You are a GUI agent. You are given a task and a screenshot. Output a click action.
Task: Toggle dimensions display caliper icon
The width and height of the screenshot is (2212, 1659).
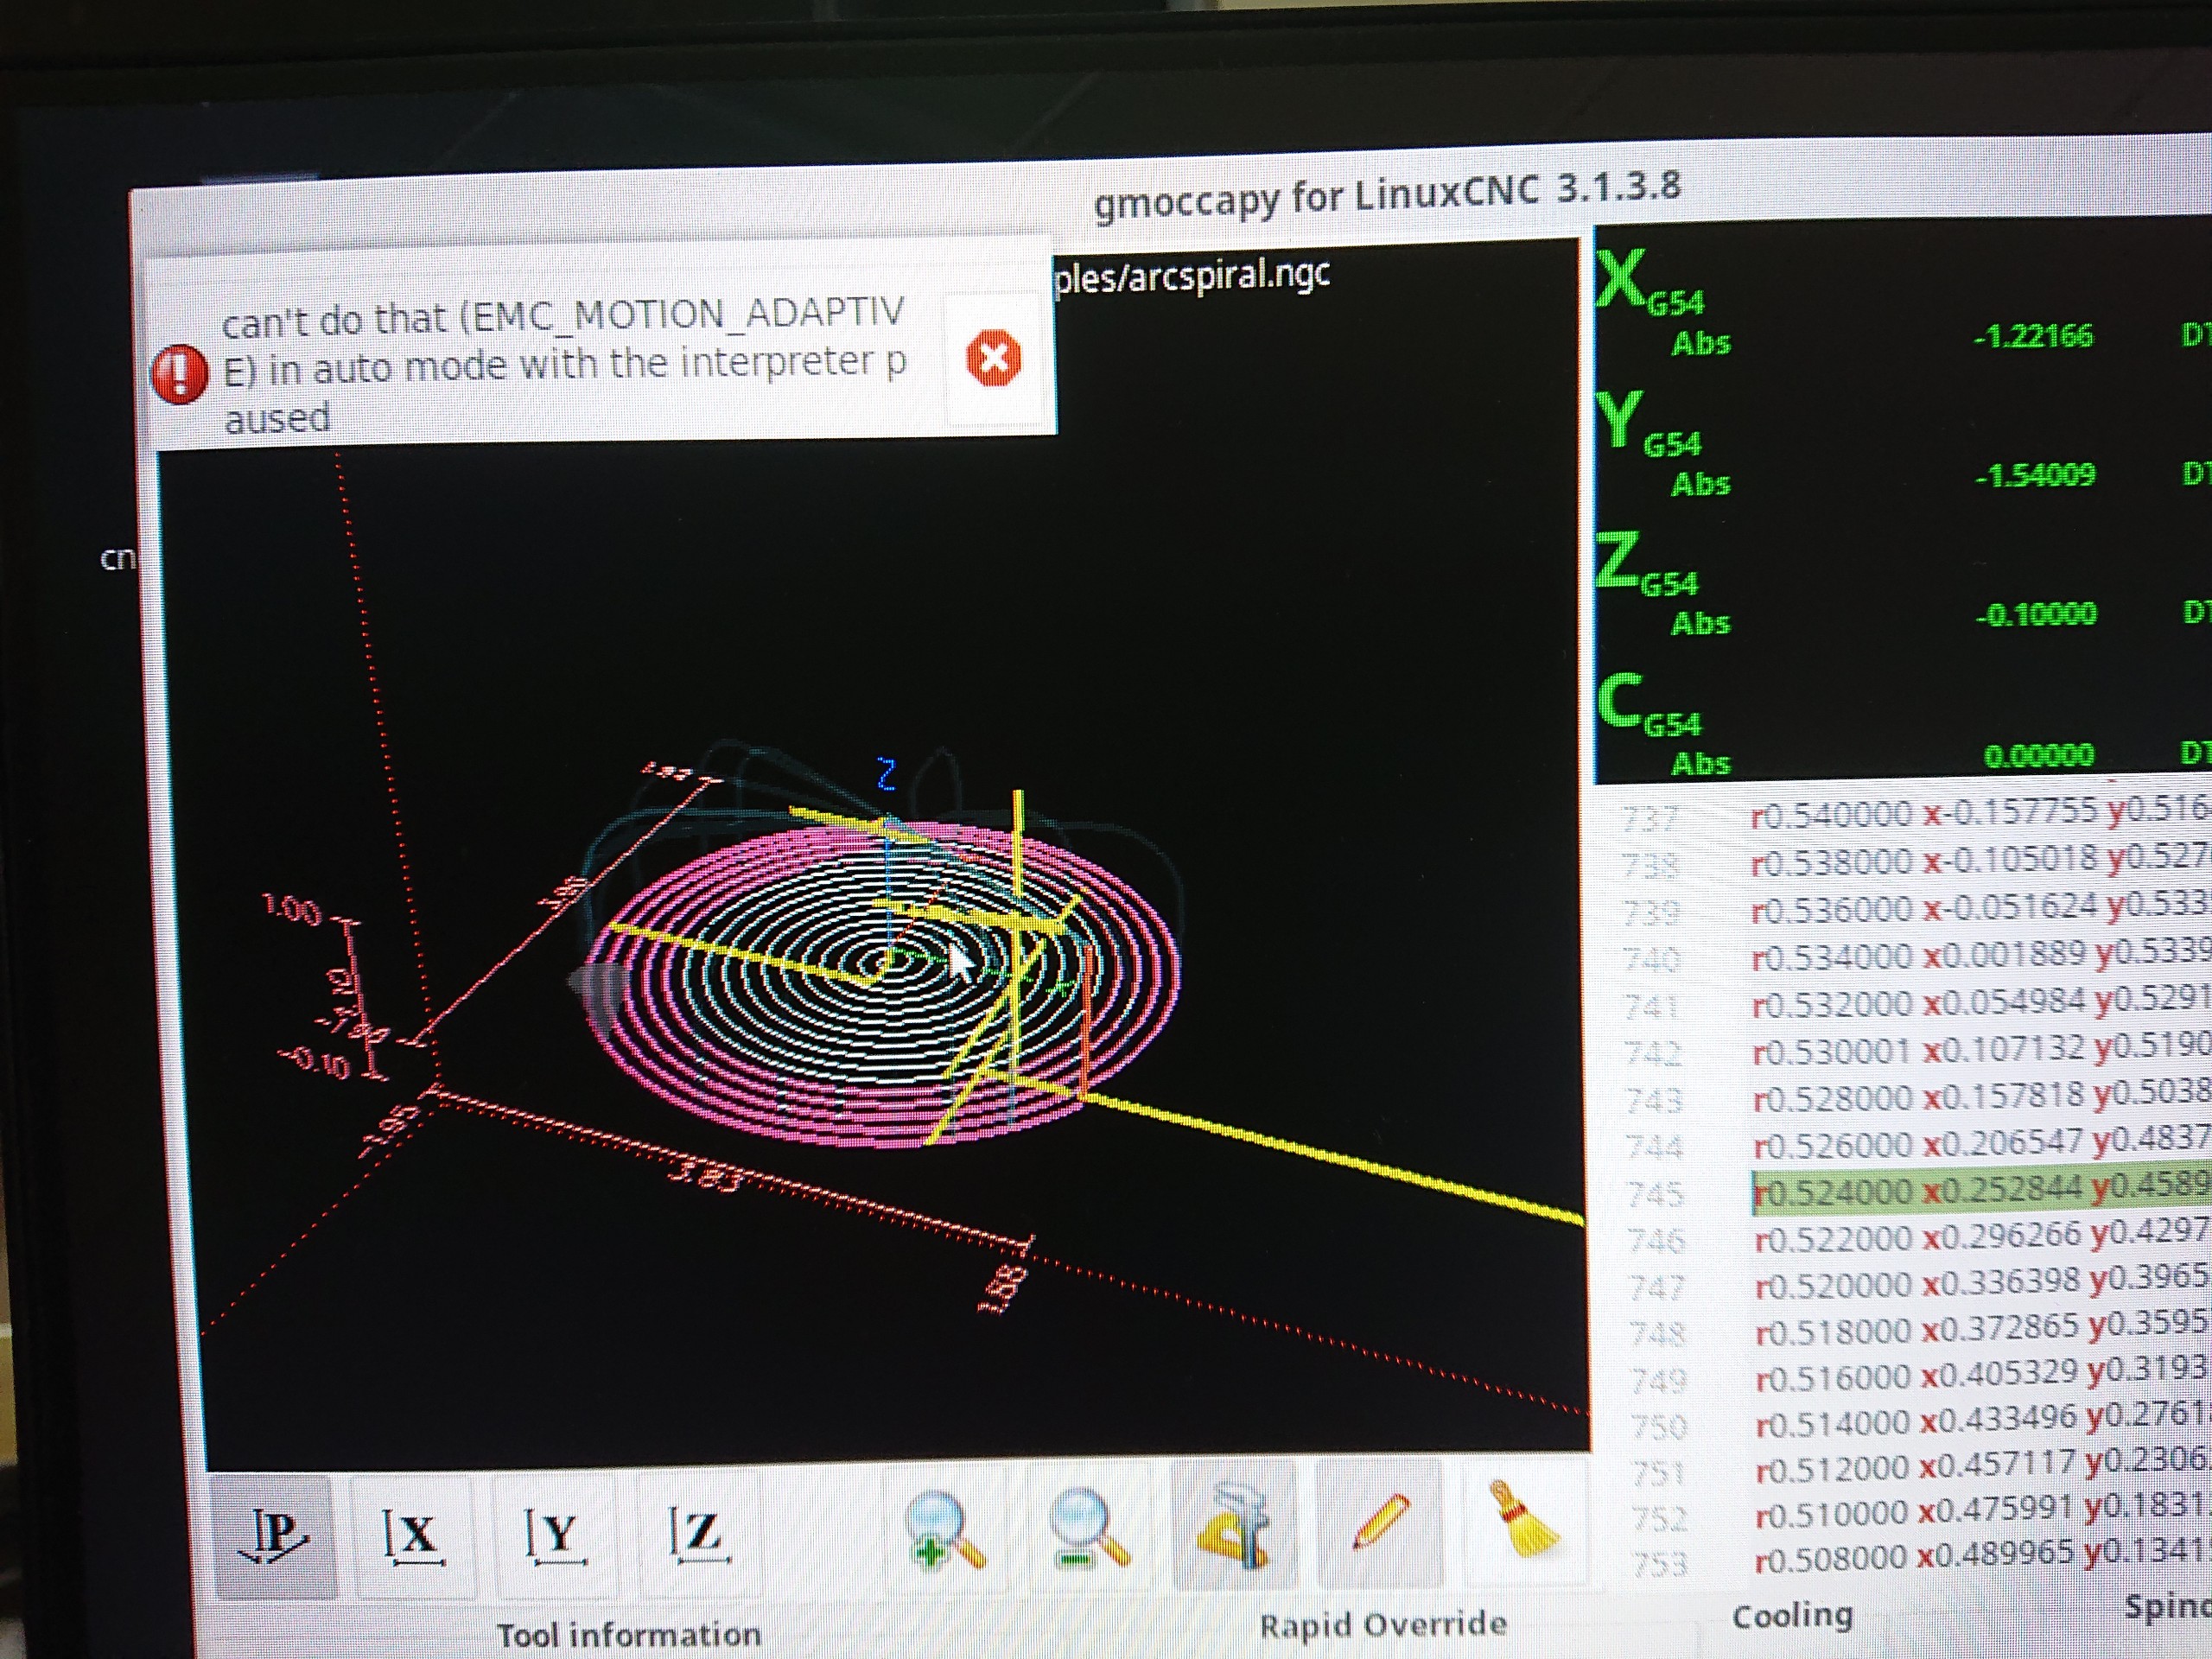[x=1234, y=1524]
